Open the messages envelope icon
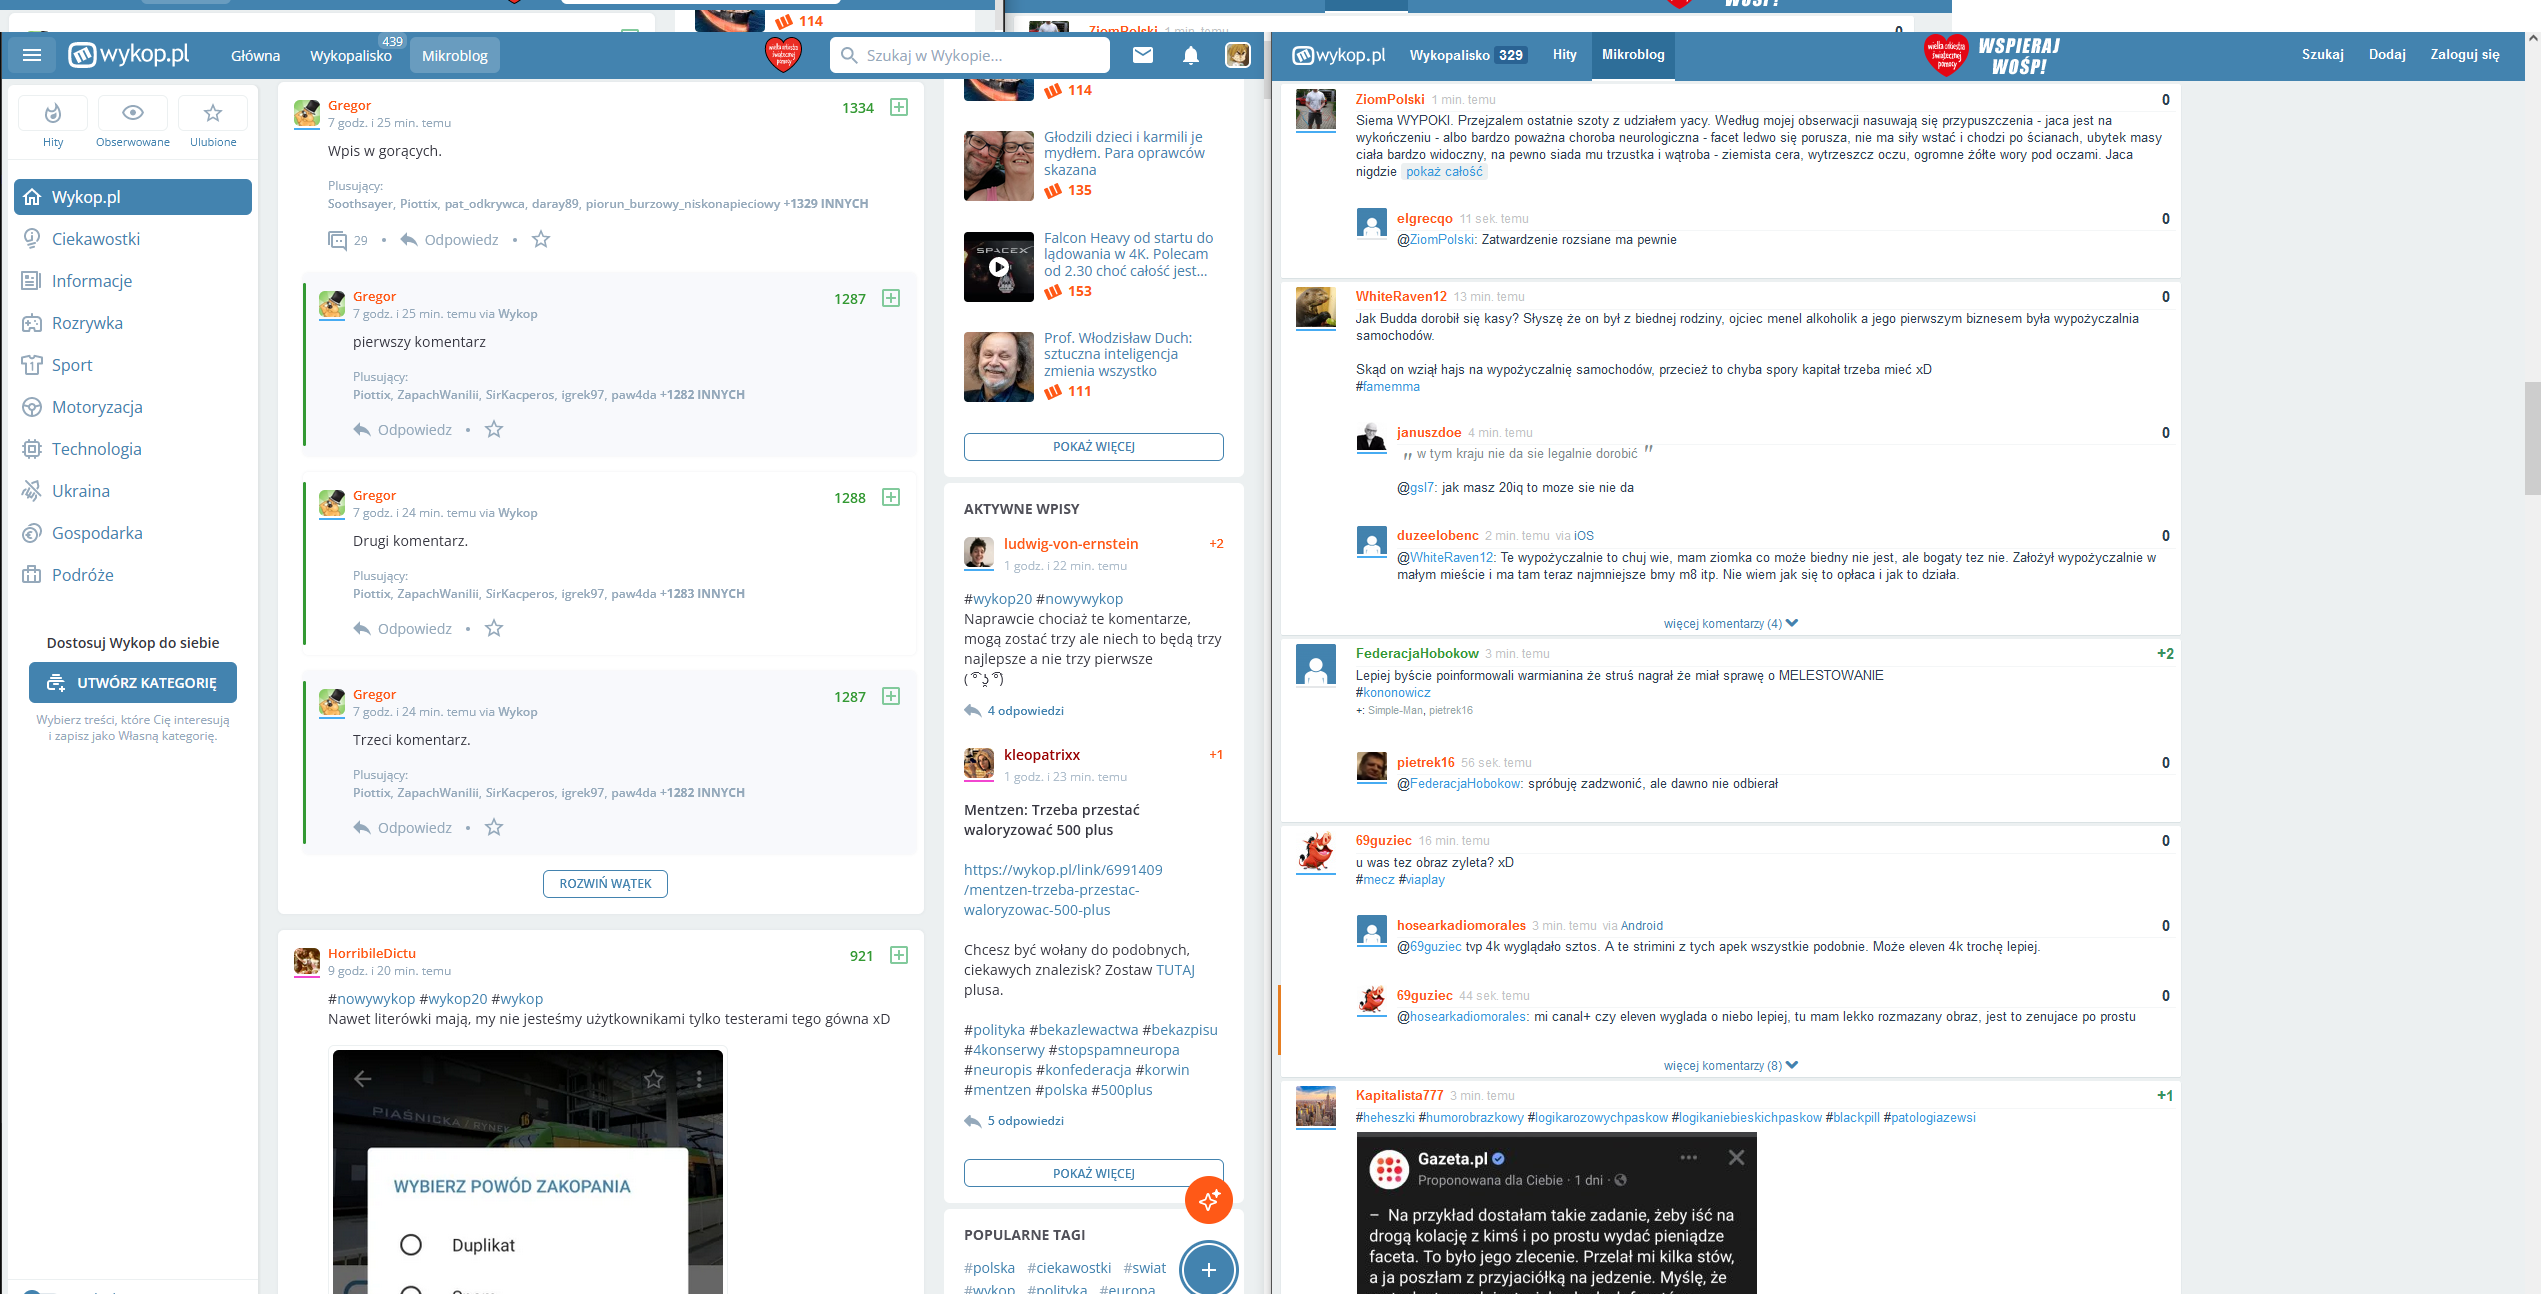 tap(1143, 55)
